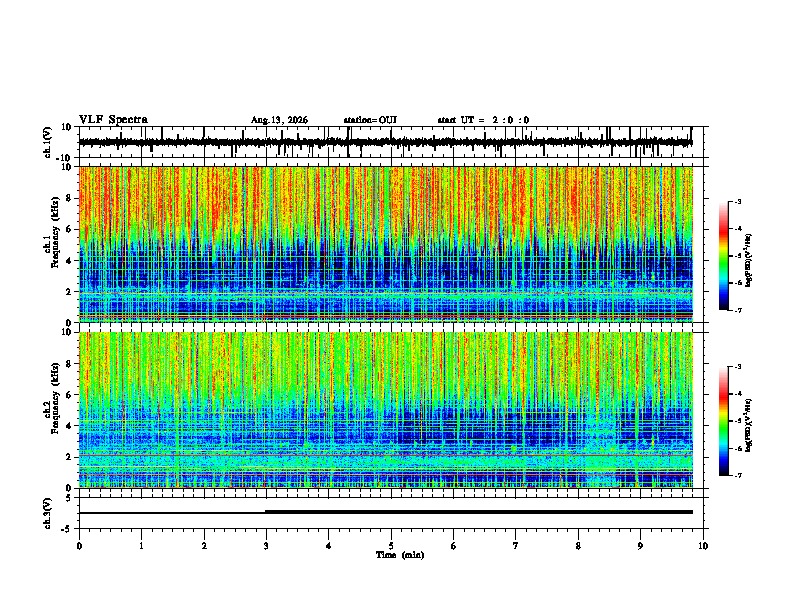Click time axis tick label "2"
This screenshot has height=612, width=792.
(204, 546)
